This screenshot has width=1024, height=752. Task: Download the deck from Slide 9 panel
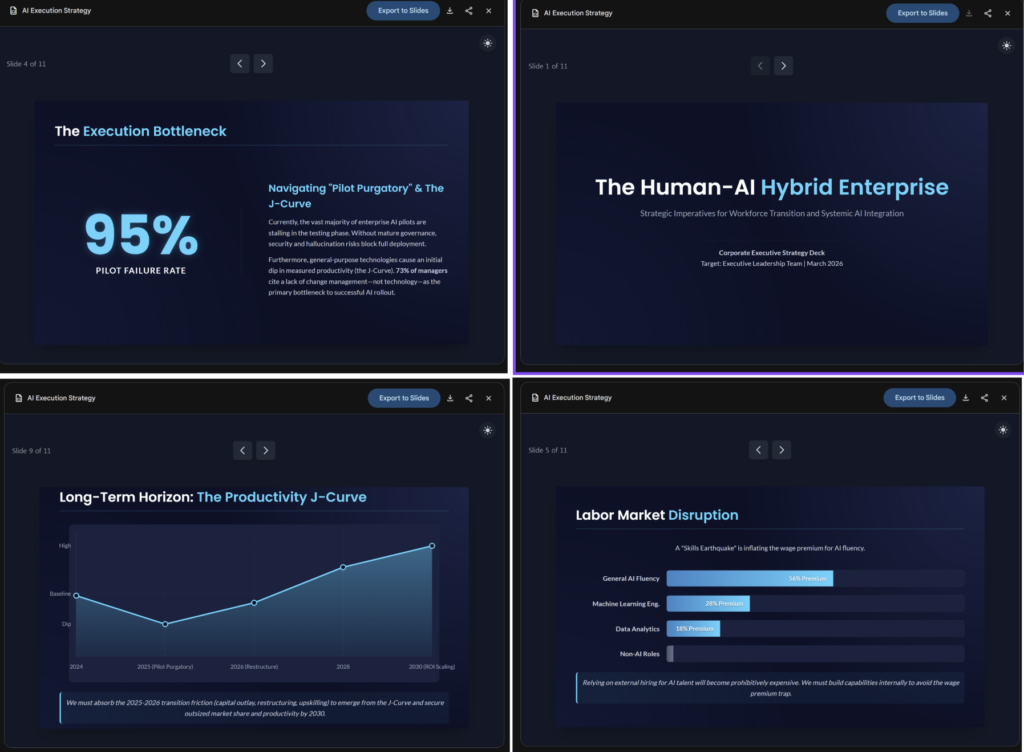click(450, 398)
